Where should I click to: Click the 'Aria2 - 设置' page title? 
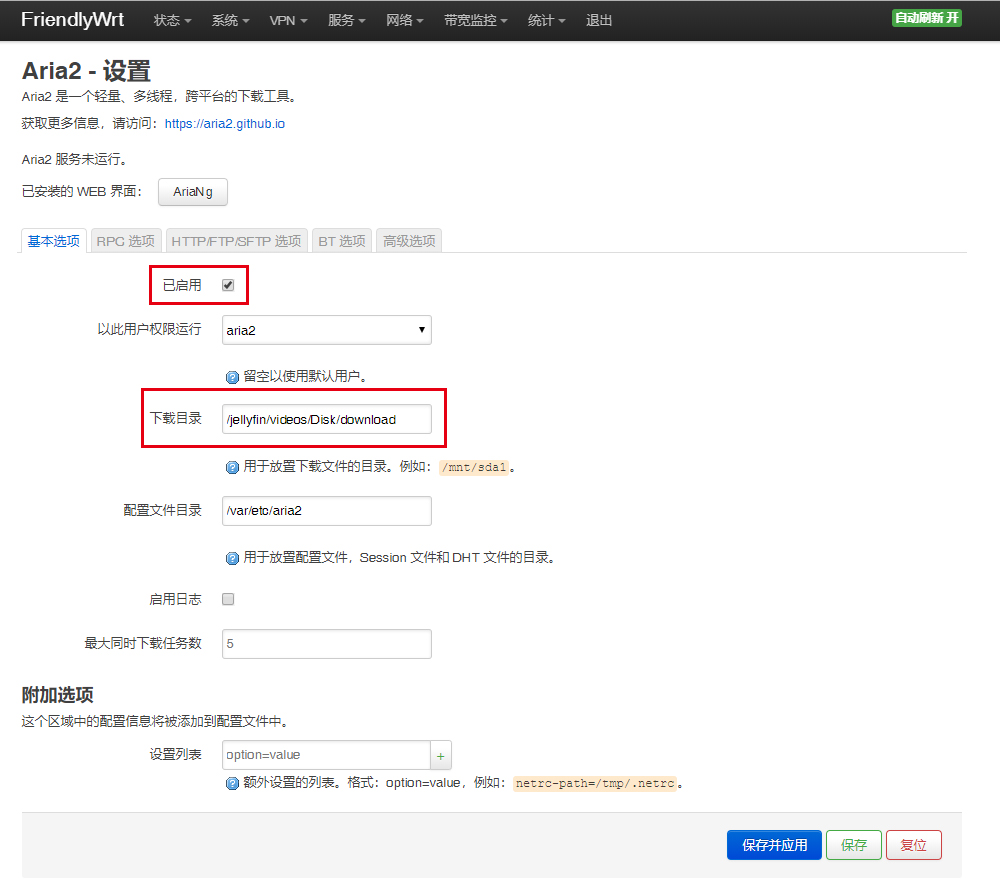[86, 71]
